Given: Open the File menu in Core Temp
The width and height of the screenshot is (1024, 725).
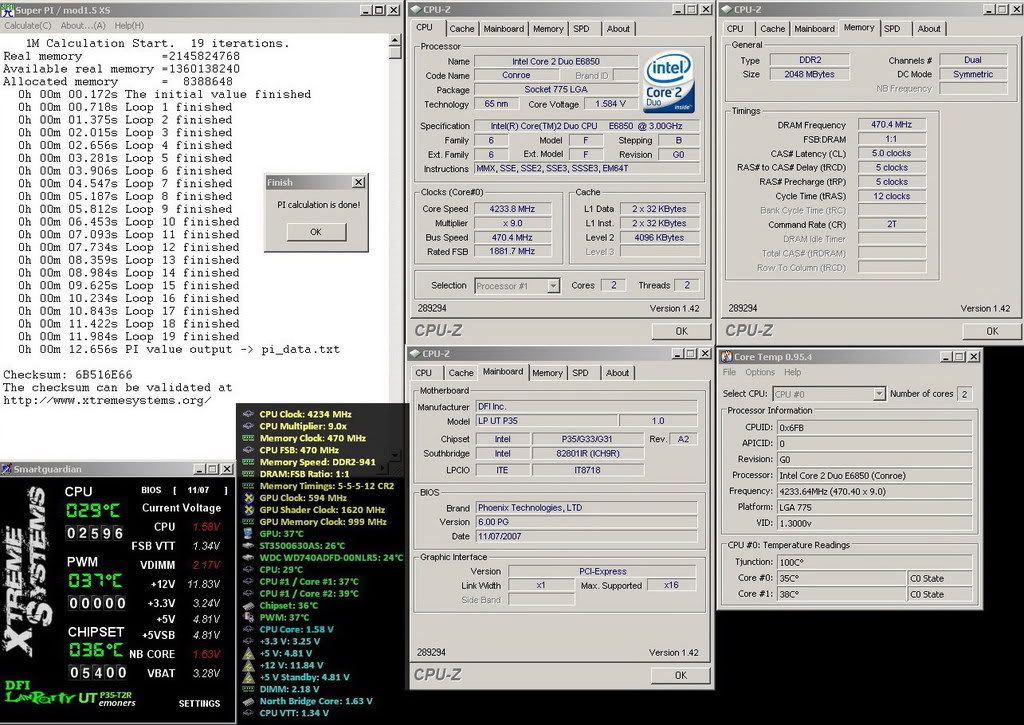Looking at the screenshot, I should (x=729, y=372).
